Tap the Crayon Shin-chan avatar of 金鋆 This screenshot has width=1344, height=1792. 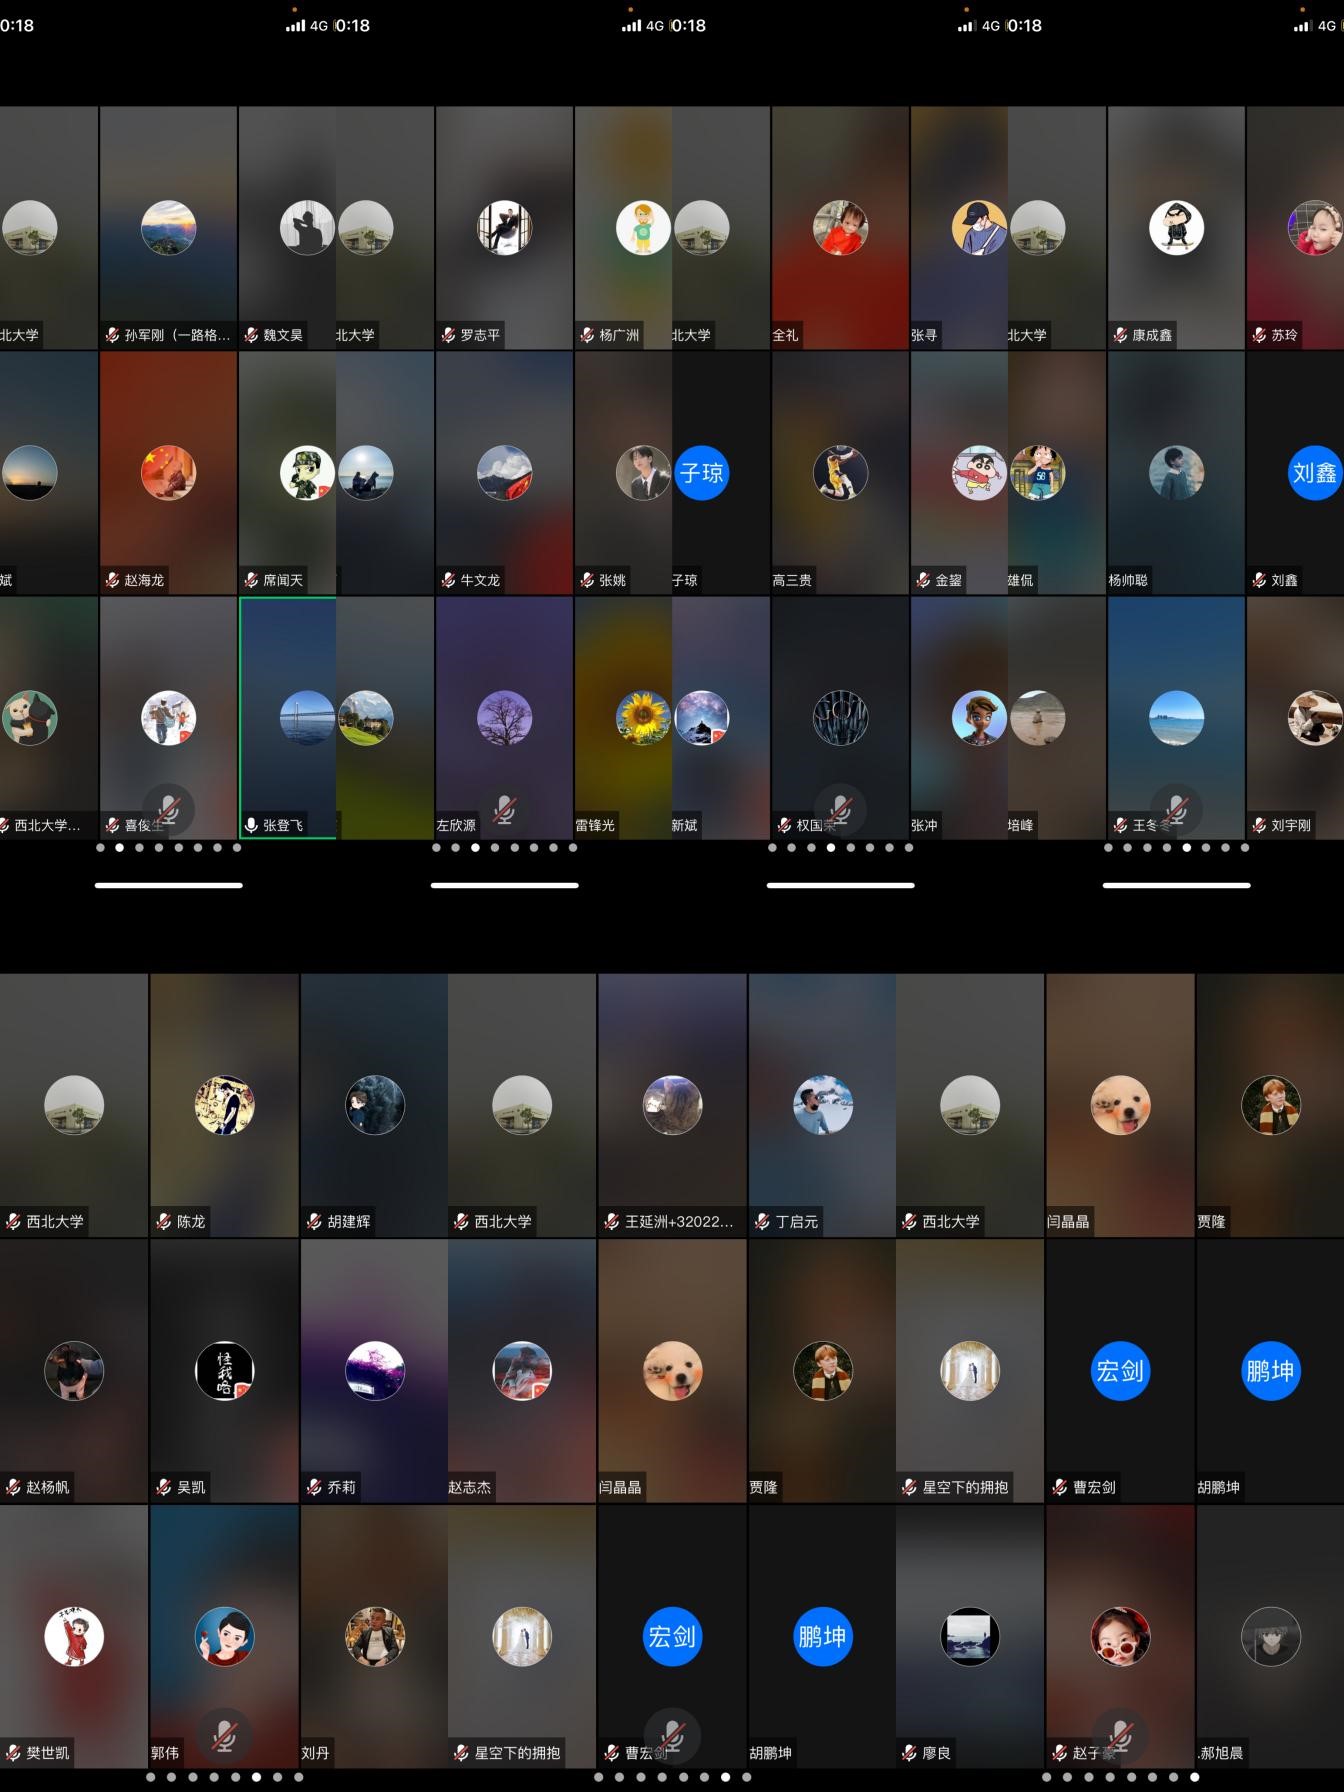978,473
